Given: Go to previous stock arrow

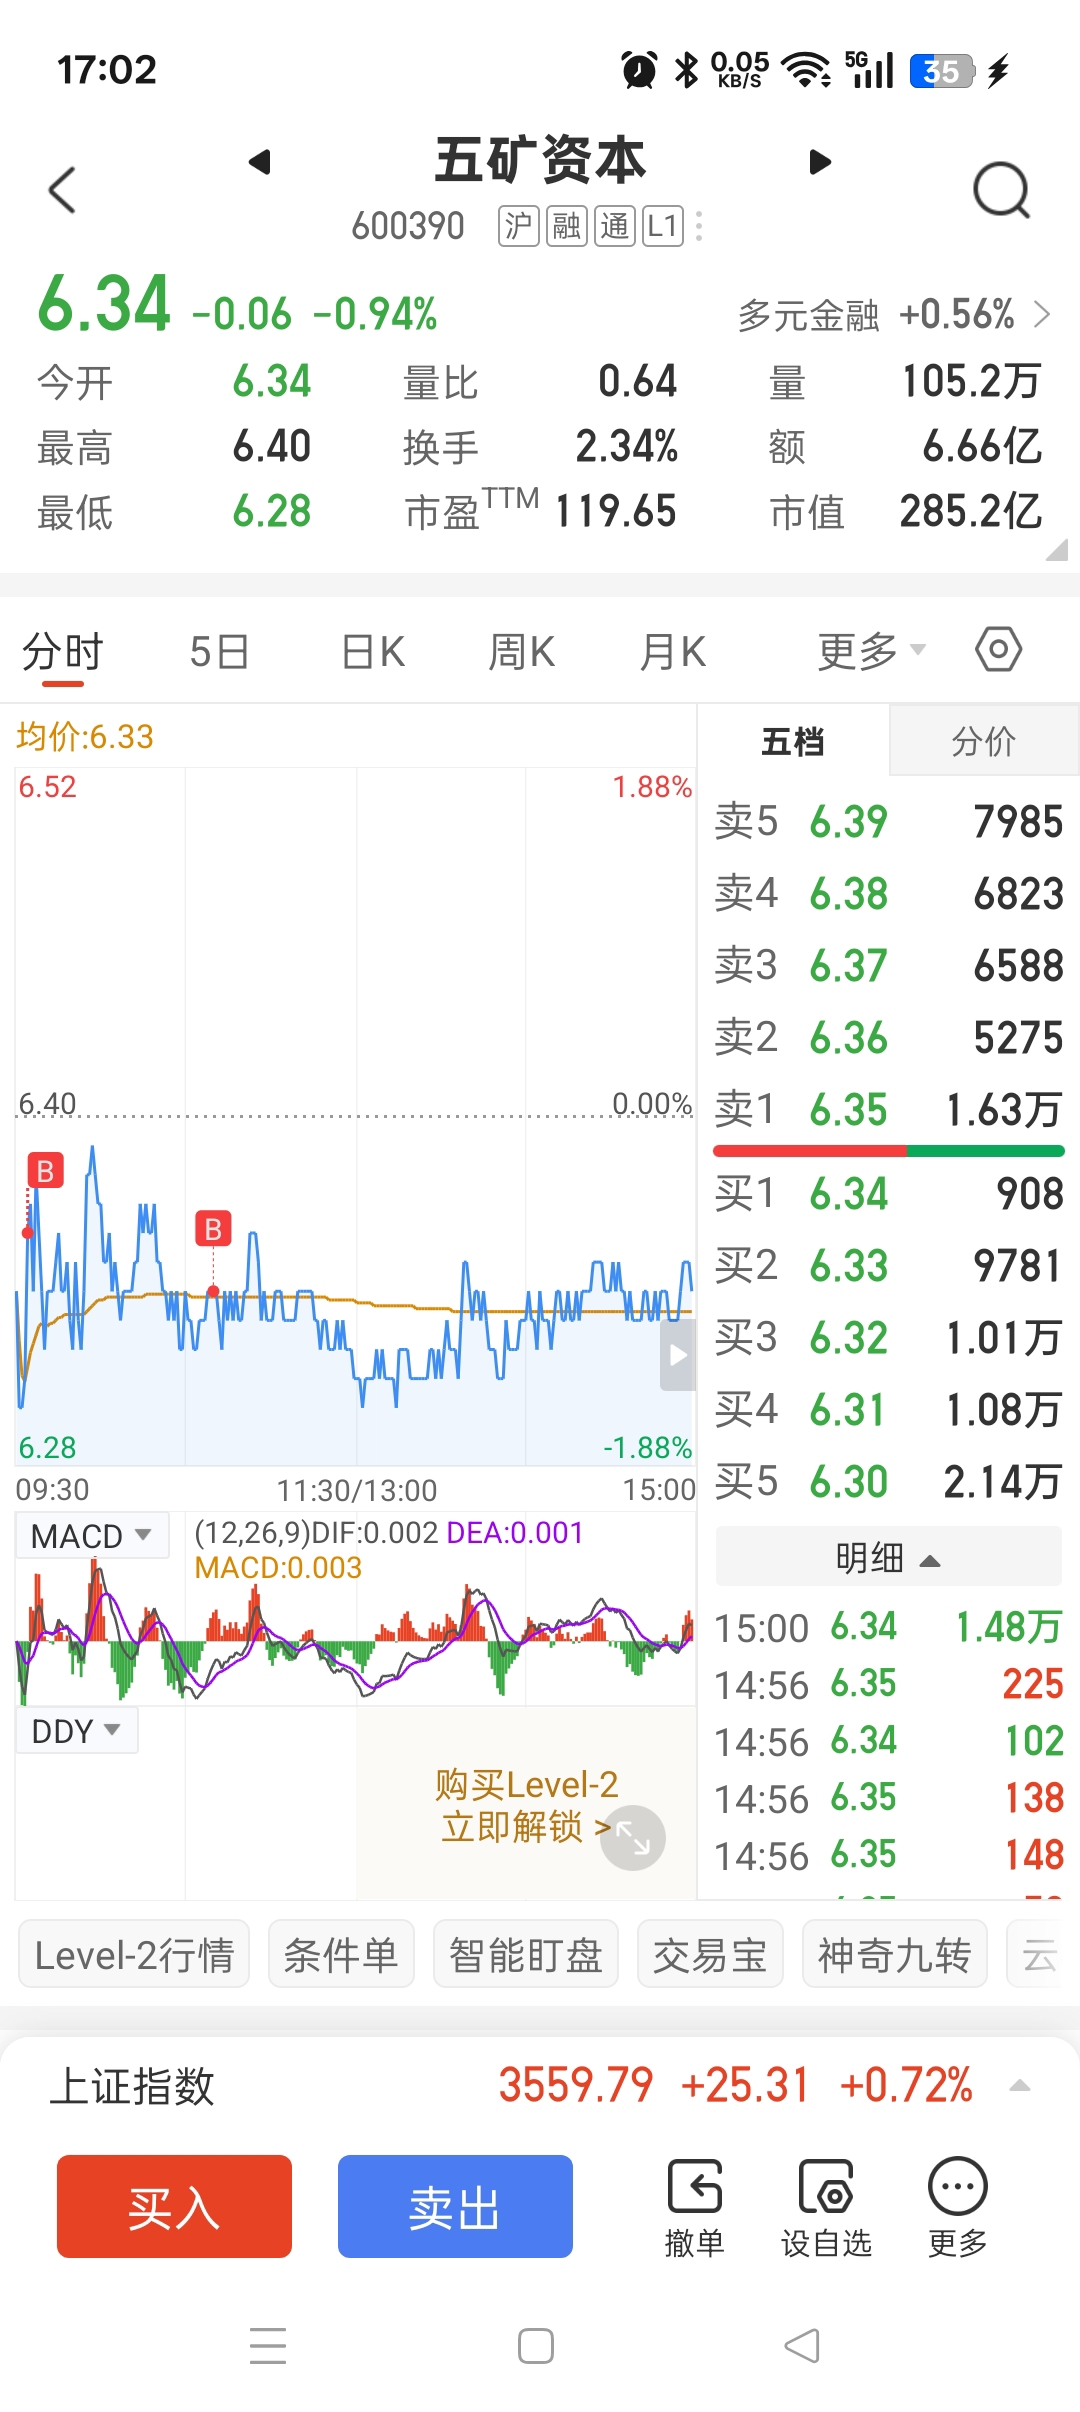Looking at the screenshot, I should click(x=260, y=162).
